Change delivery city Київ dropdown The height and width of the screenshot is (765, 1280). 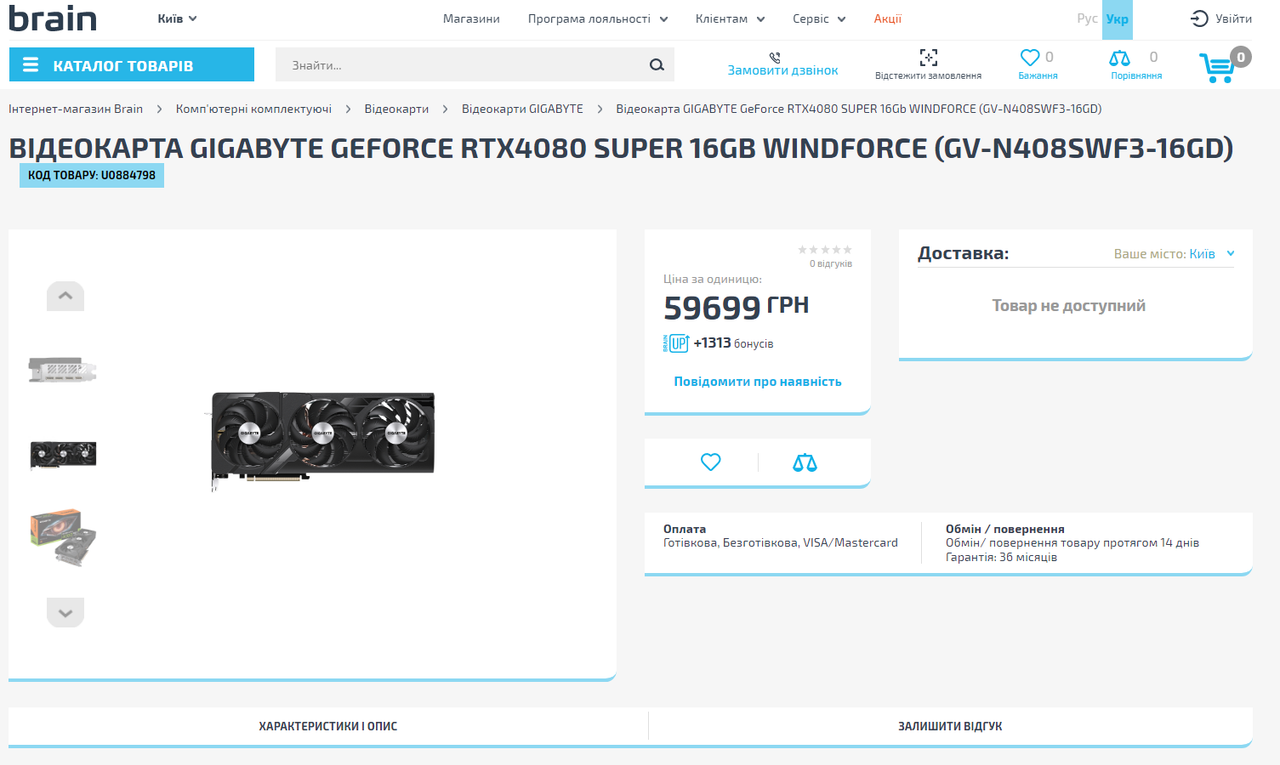[x=1212, y=254]
